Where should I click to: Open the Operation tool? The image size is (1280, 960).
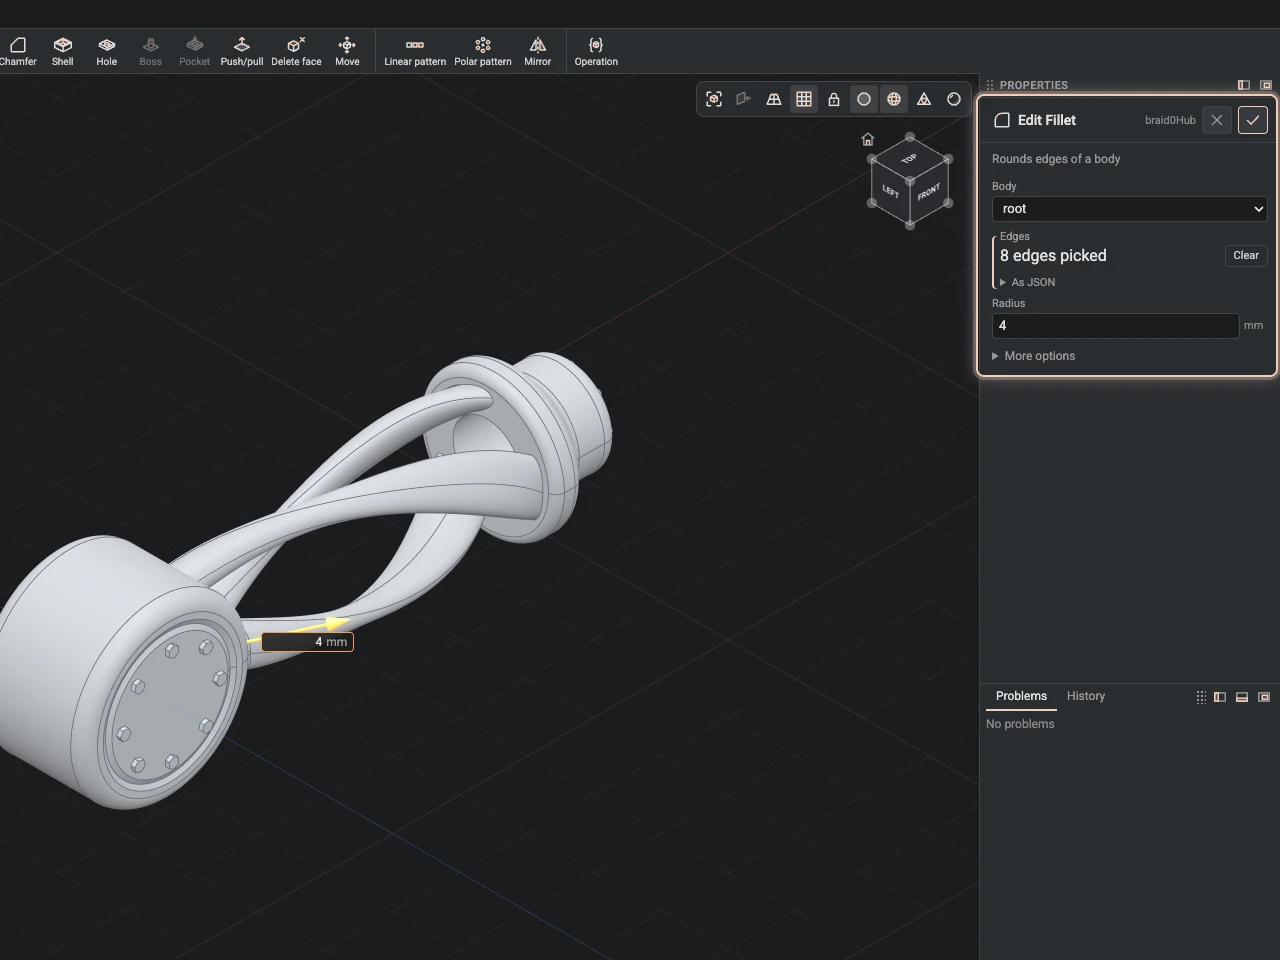[x=596, y=51]
